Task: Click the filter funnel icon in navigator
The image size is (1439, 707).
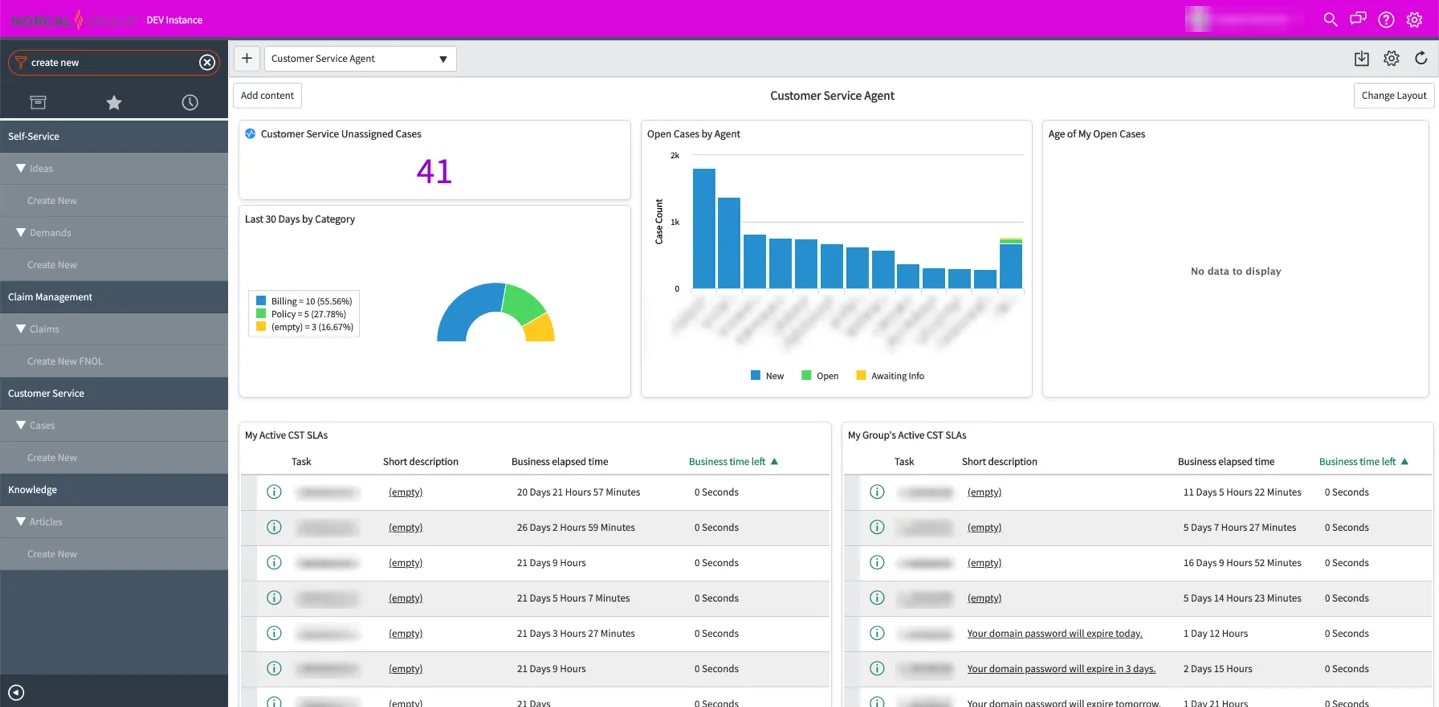Action: tap(20, 62)
